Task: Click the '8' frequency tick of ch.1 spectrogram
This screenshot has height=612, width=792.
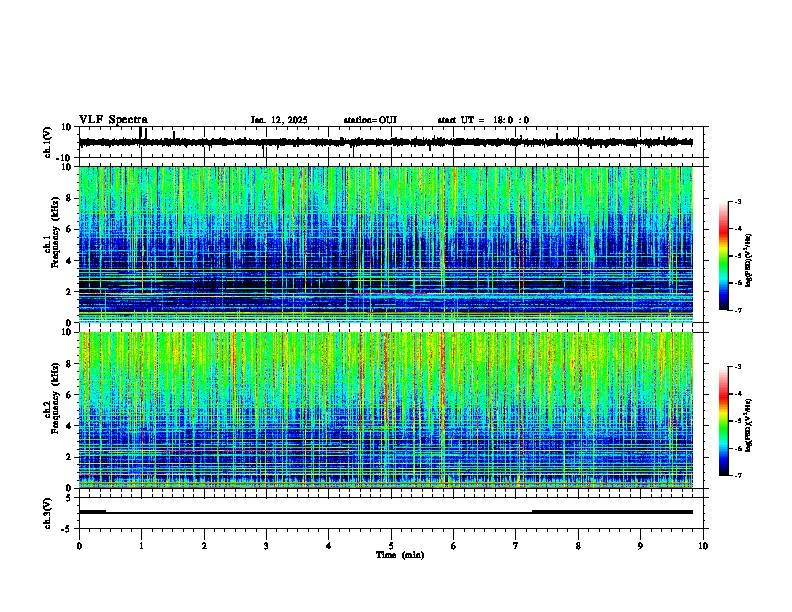Action: [x=70, y=198]
